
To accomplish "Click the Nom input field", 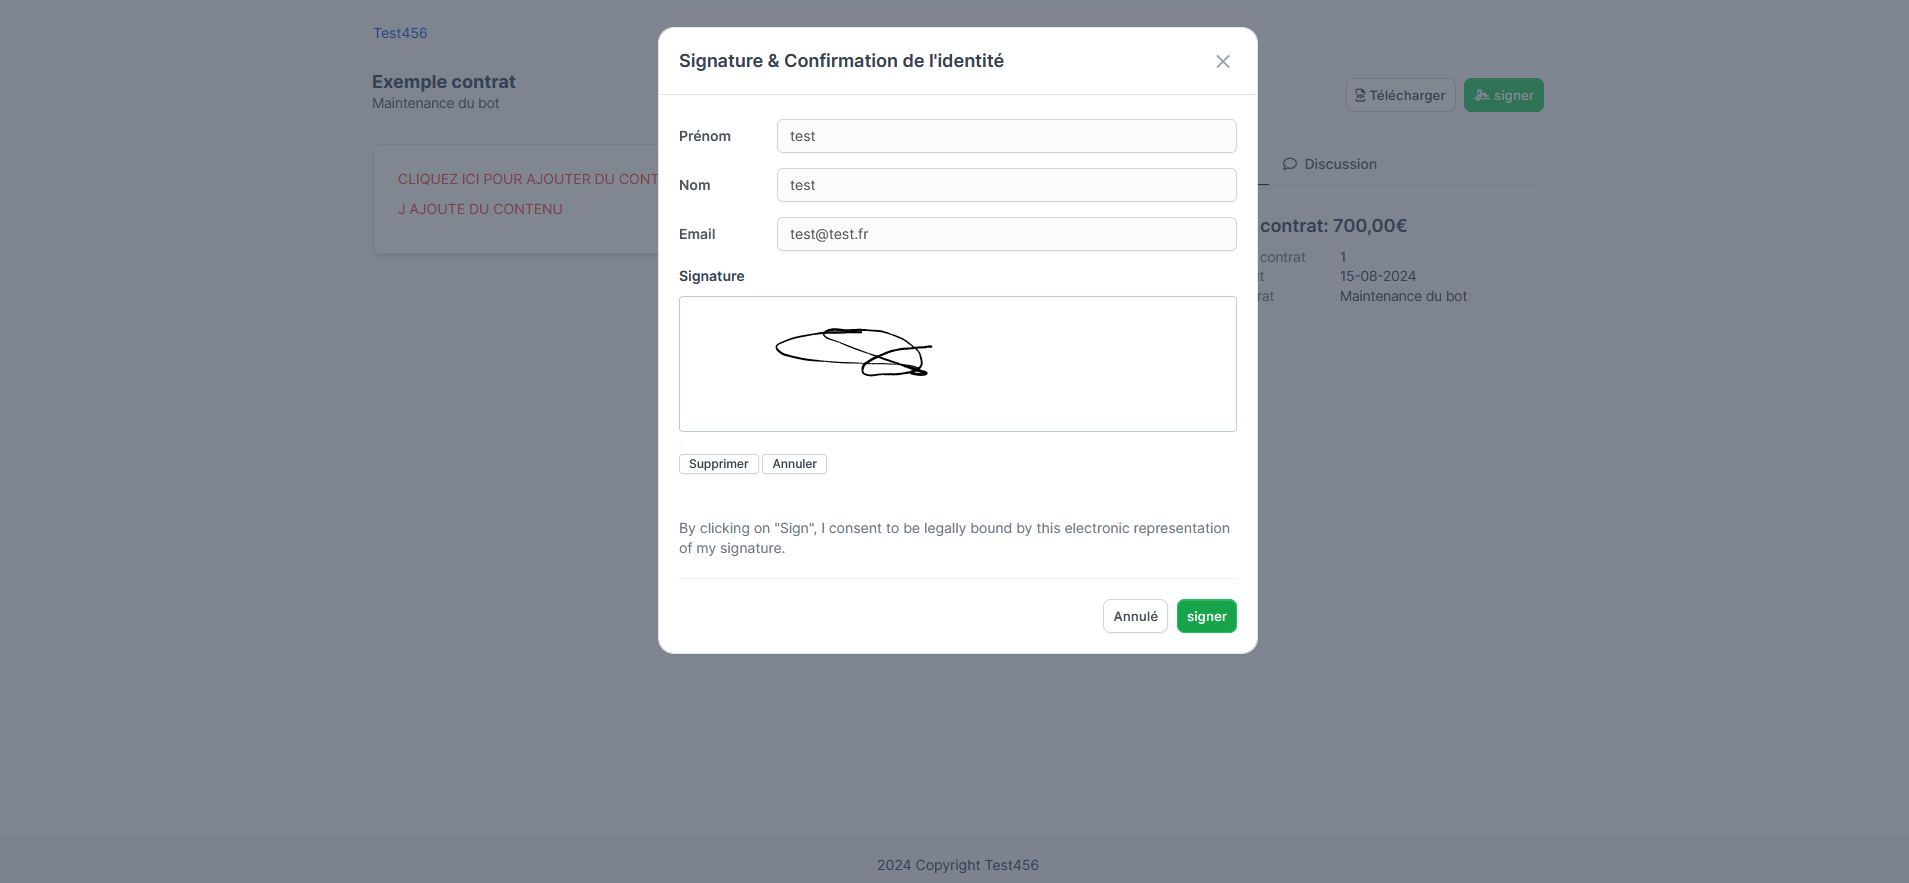I will pos(1006,185).
